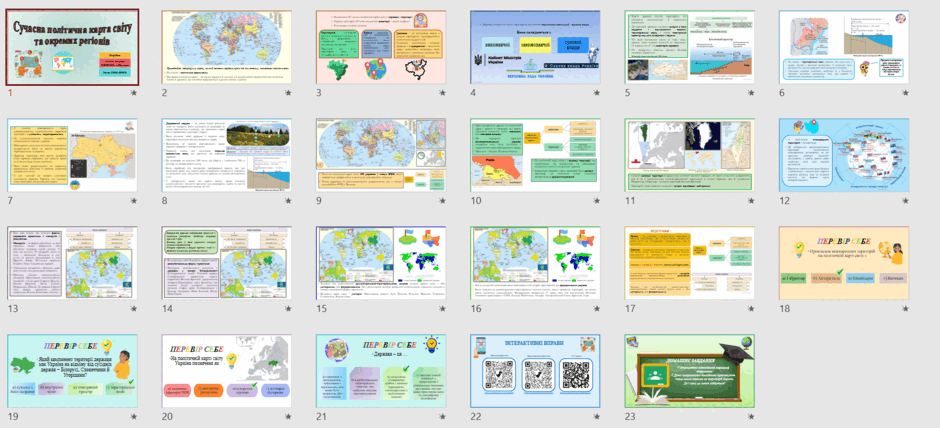Select slide 6 thumbnail
This screenshot has height=428, width=940.
[844, 47]
